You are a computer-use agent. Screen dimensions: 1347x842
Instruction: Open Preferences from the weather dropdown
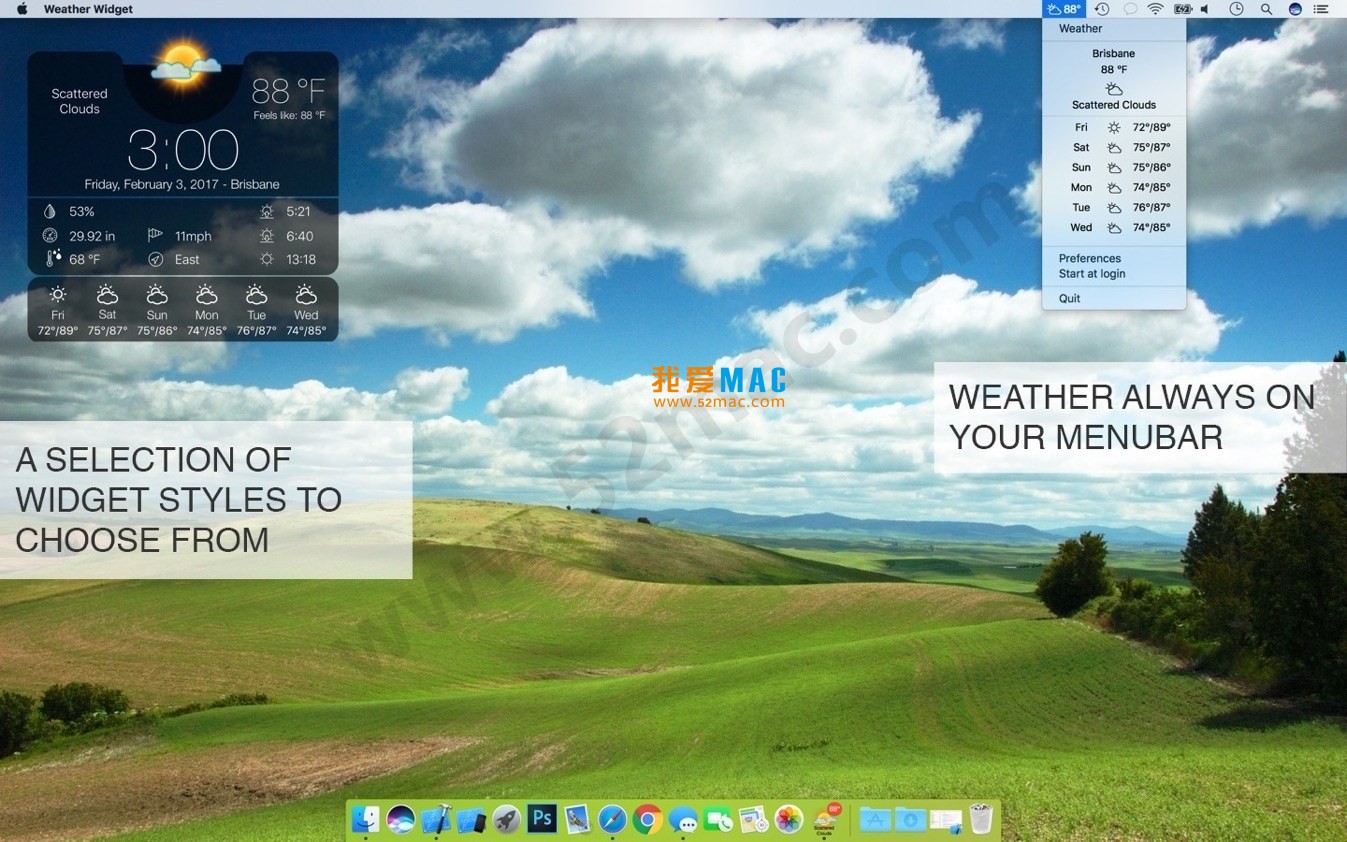coord(1089,258)
